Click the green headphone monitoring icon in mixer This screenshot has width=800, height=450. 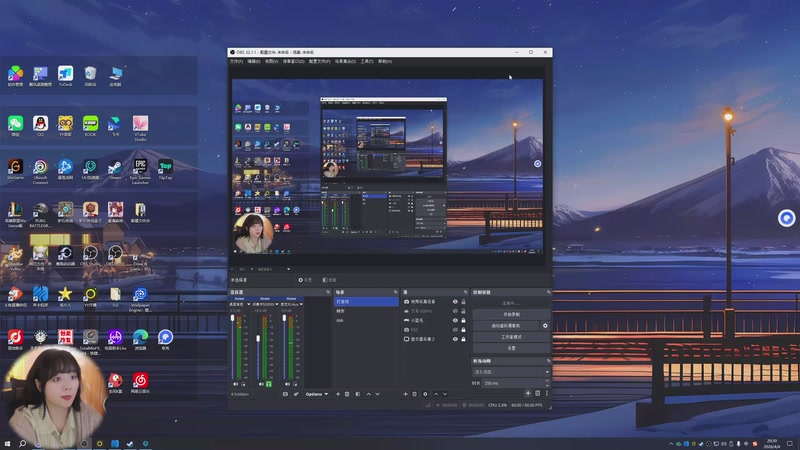coord(268,384)
